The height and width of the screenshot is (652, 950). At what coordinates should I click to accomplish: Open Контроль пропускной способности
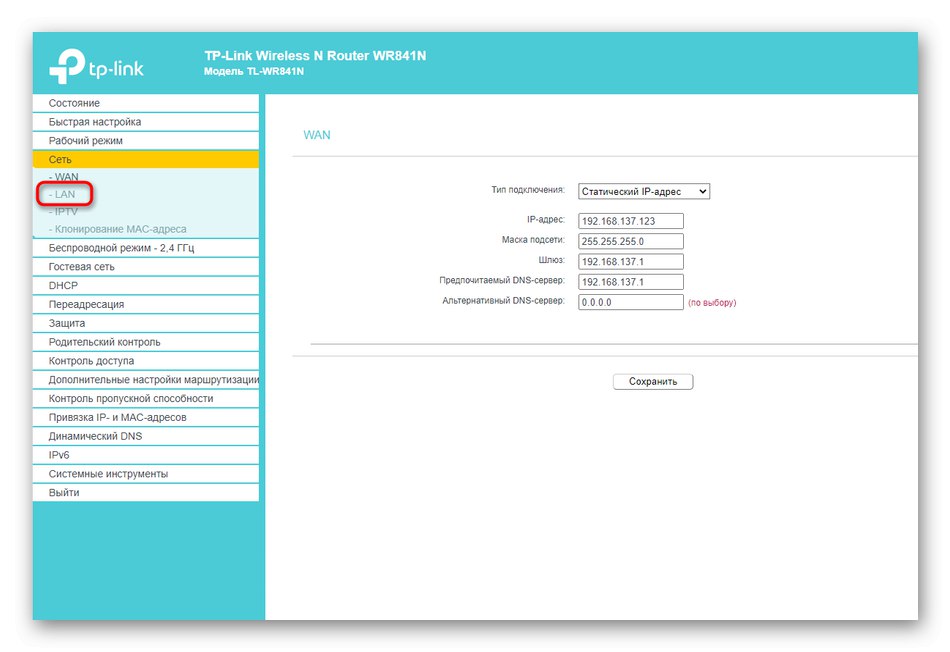(x=145, y=398)
